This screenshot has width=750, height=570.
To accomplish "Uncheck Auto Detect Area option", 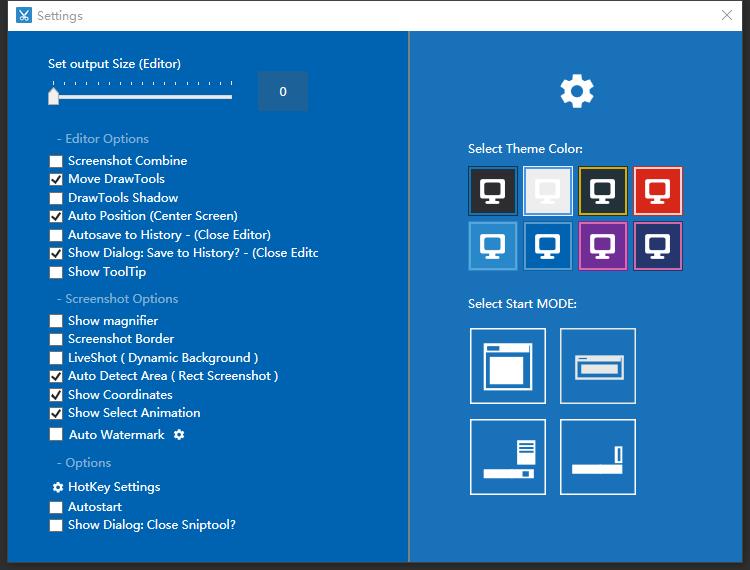I will coord(56,376).
